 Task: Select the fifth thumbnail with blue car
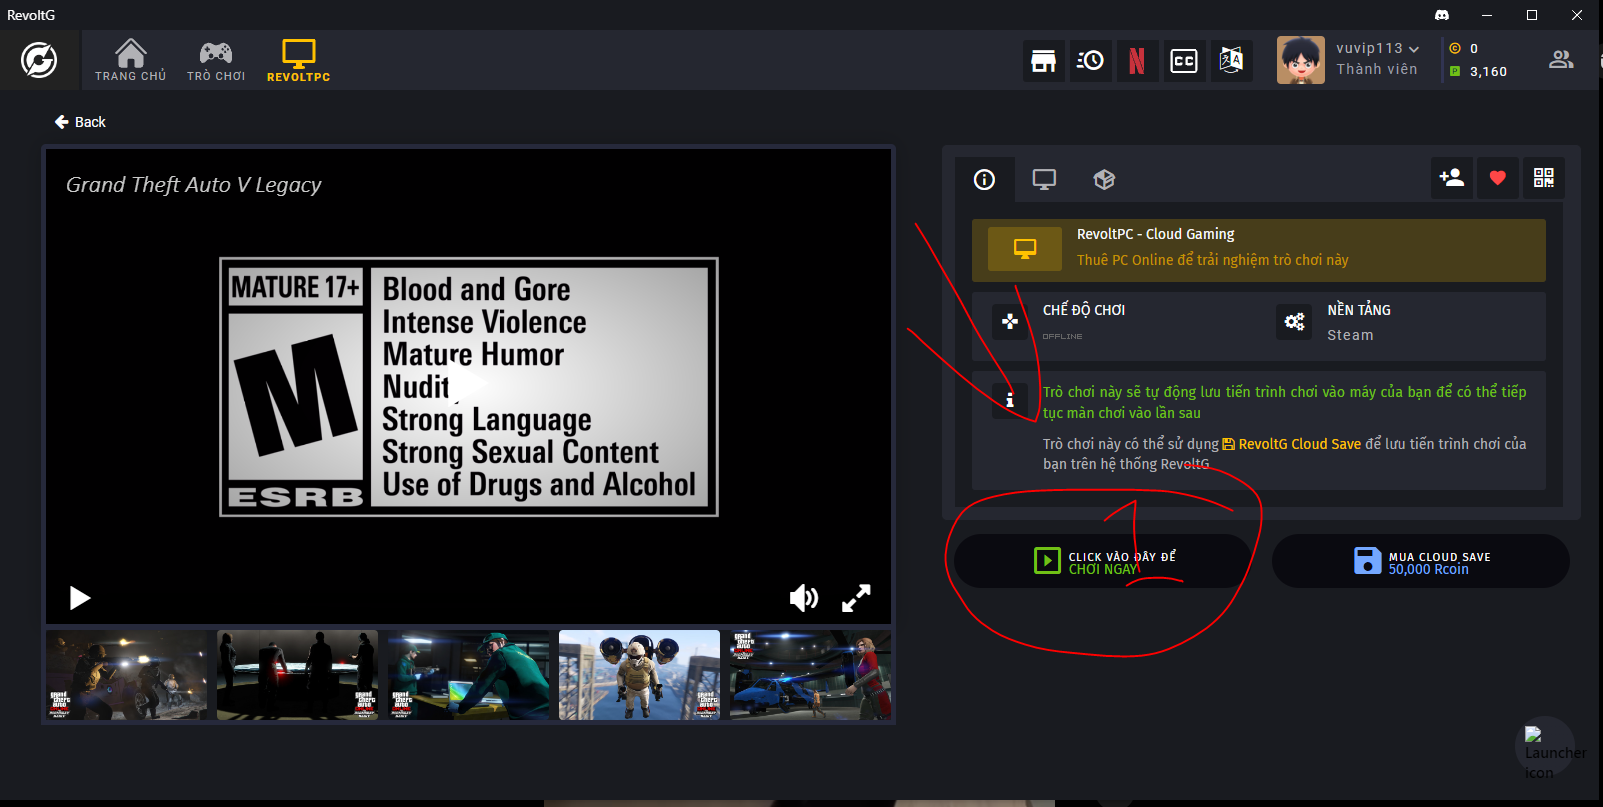(x=810, y=675)
